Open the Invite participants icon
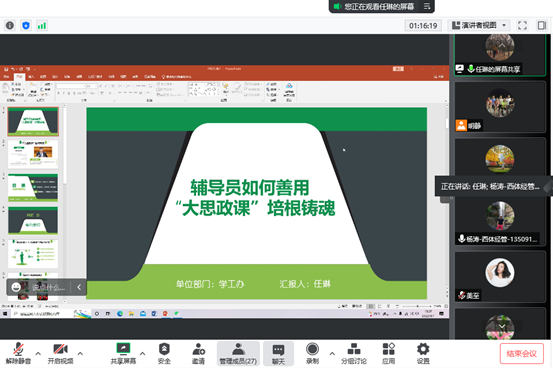 tap(198, 349)
